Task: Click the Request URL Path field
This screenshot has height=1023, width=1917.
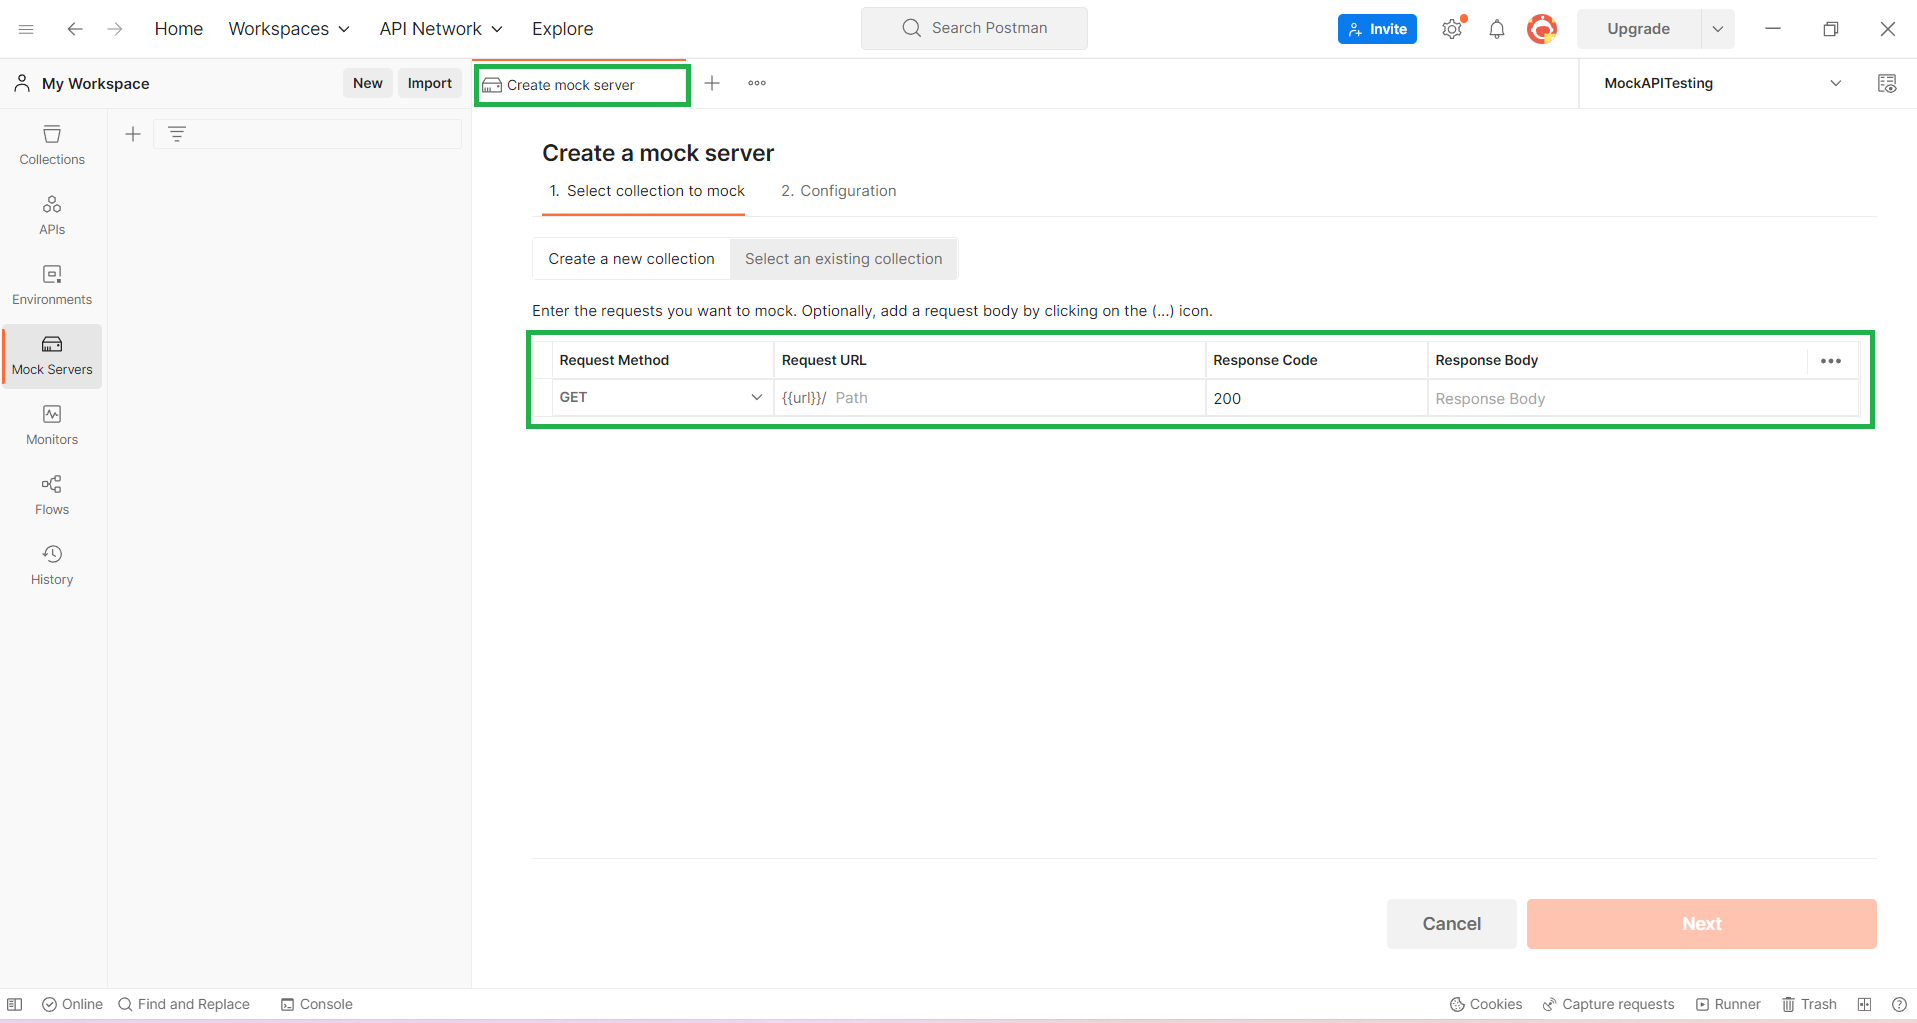Action: coord(989,397)
